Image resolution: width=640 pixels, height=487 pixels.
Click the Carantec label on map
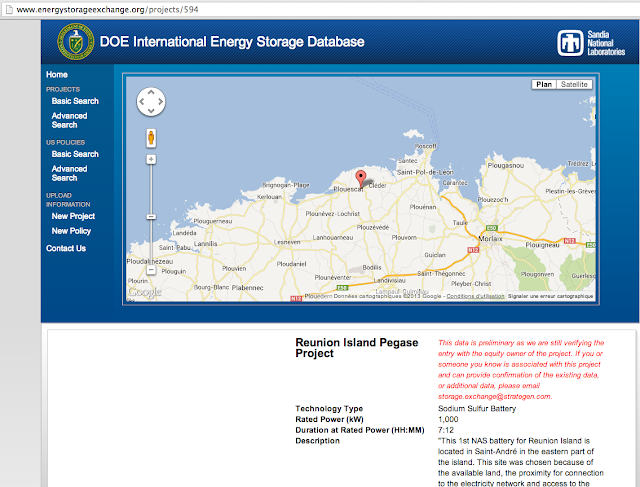(x=455, y=183)
